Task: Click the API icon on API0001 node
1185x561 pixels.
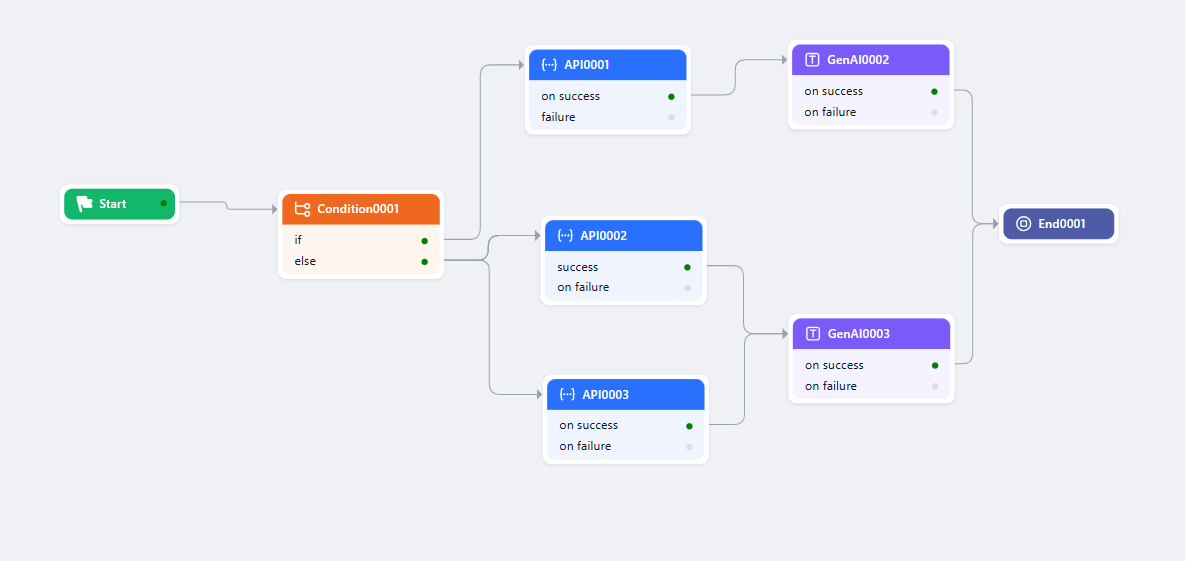Action: pos(549,65)
